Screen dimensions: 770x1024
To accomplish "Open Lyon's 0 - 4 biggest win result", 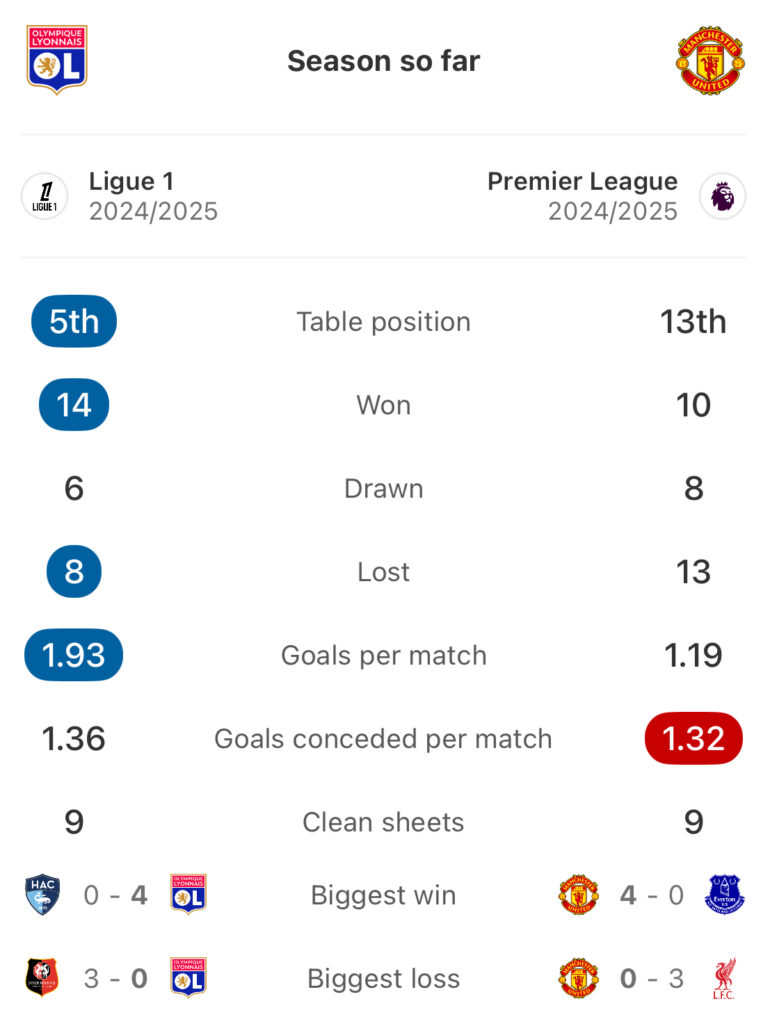I will coord(116,895).
